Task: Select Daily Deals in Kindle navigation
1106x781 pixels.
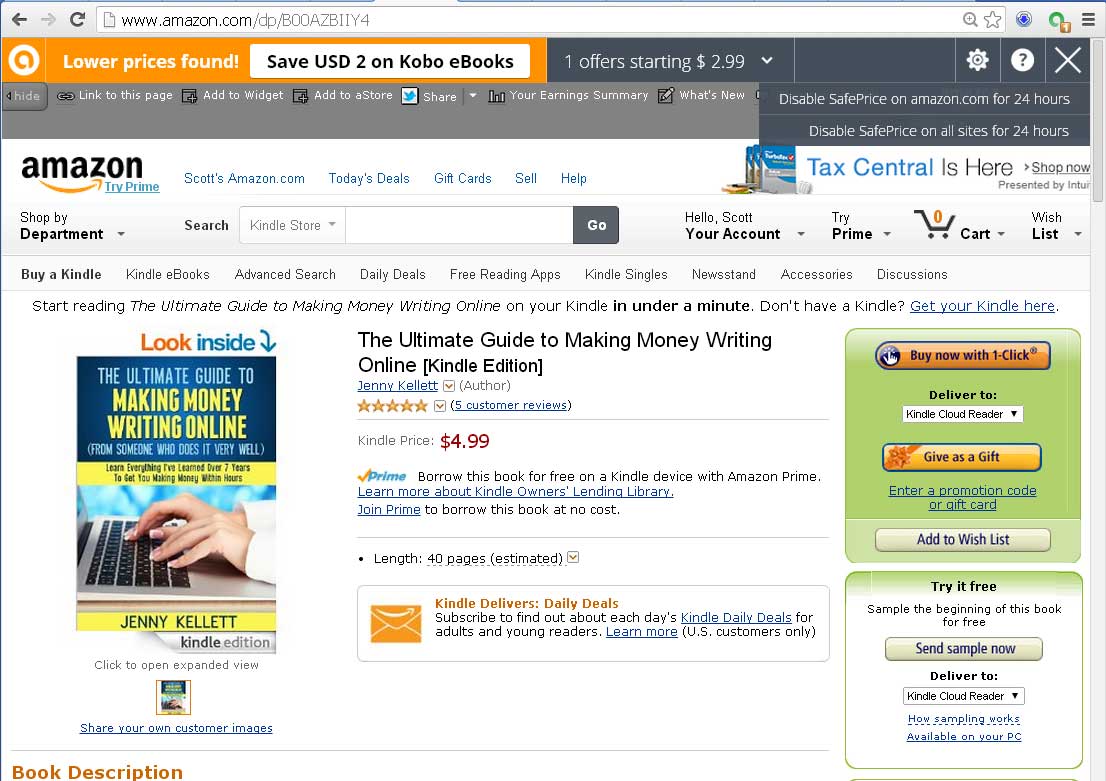Action: 392,274
